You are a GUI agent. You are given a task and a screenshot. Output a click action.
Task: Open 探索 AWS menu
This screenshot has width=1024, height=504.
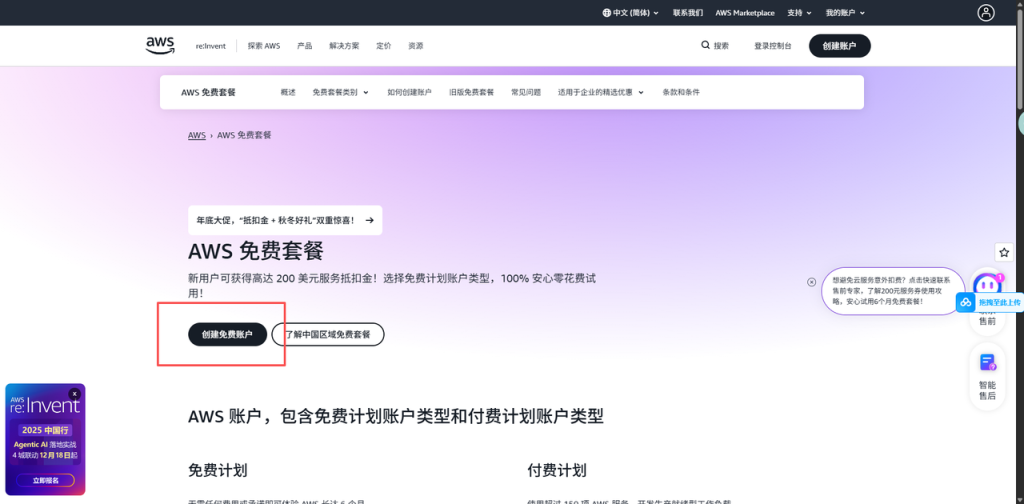click(x=264, y=46)
